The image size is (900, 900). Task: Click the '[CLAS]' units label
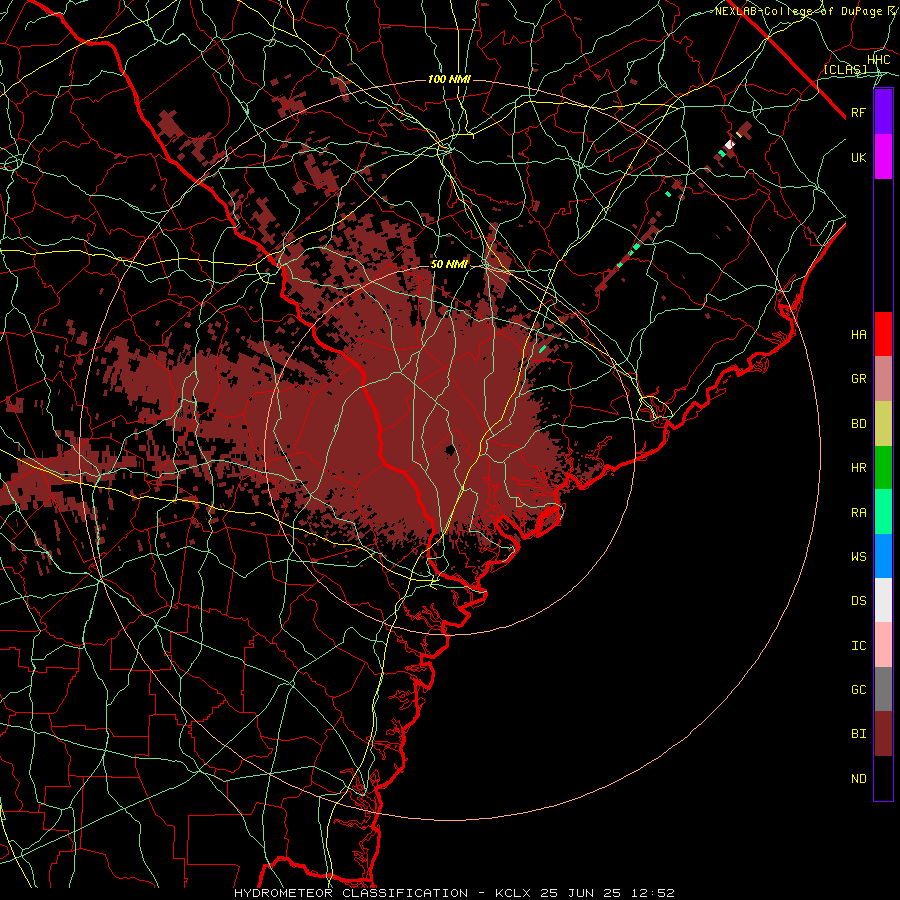point(845,69)
